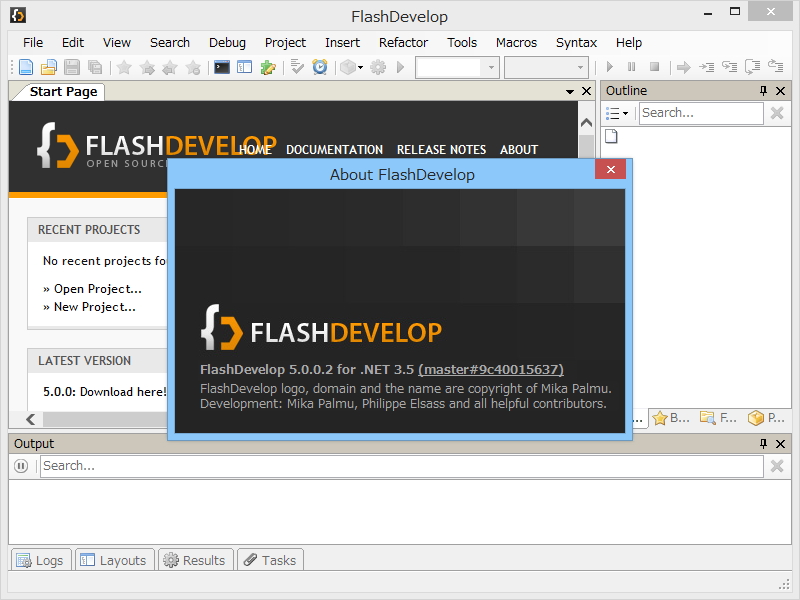Select the green plugin icon on the toolbar

[266, 67]
